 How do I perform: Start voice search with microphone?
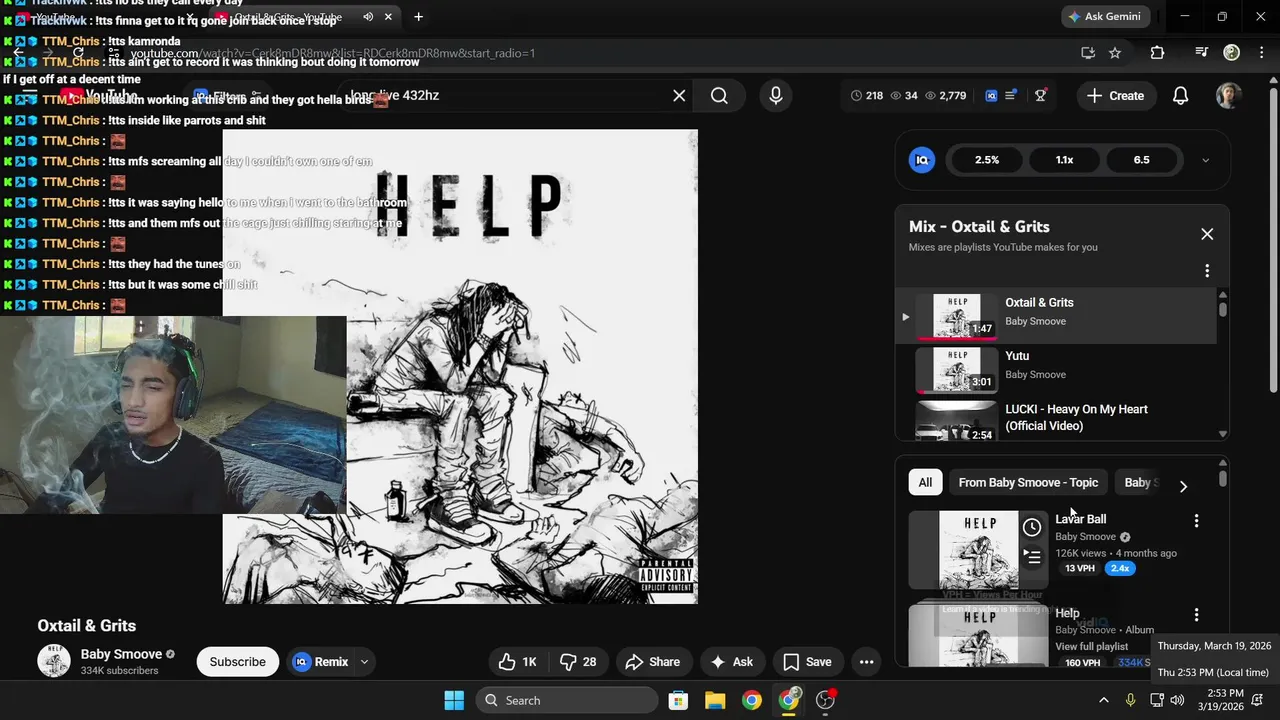point(775,96)
